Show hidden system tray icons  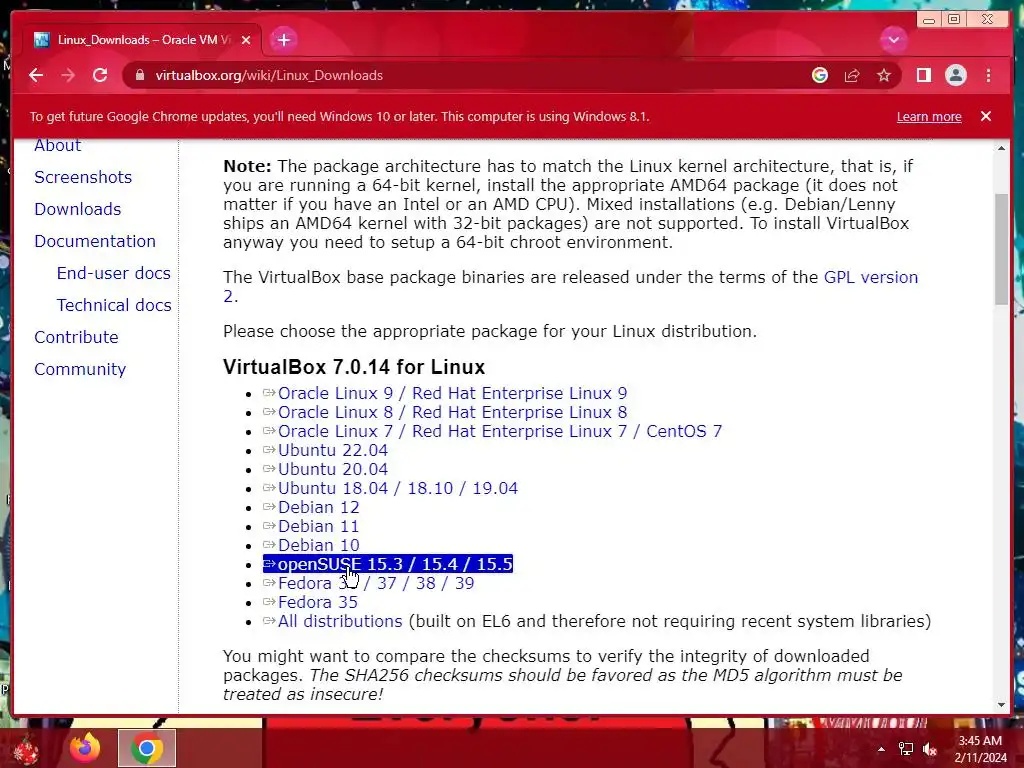(x=881, y=749)
